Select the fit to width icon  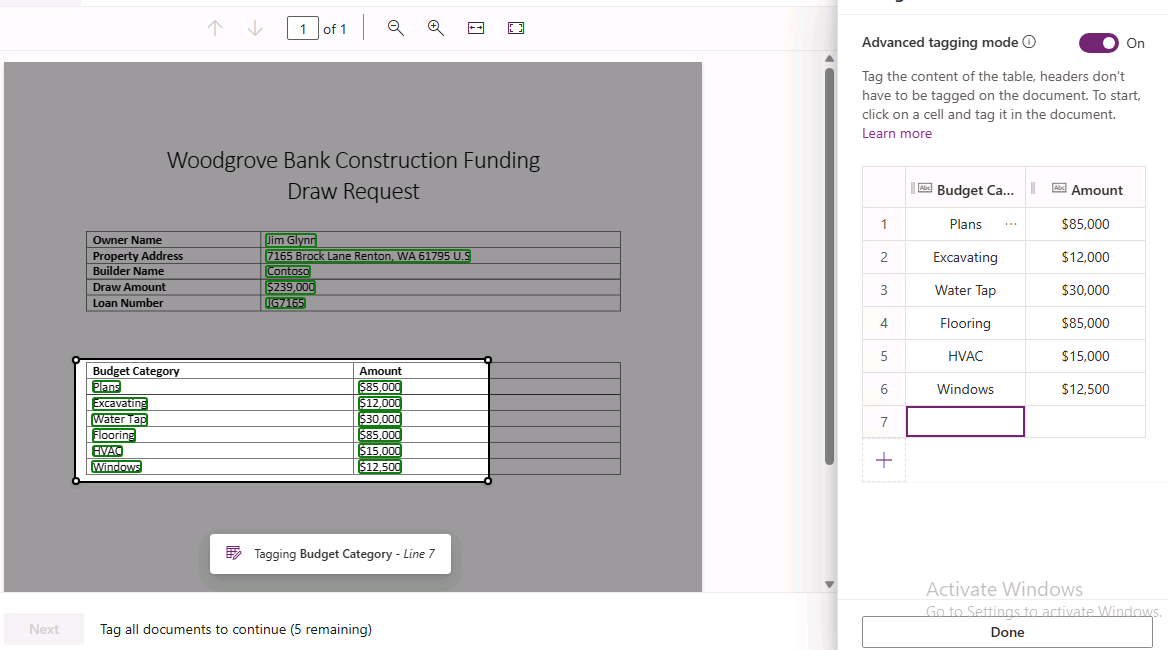(x=476, y=28)
